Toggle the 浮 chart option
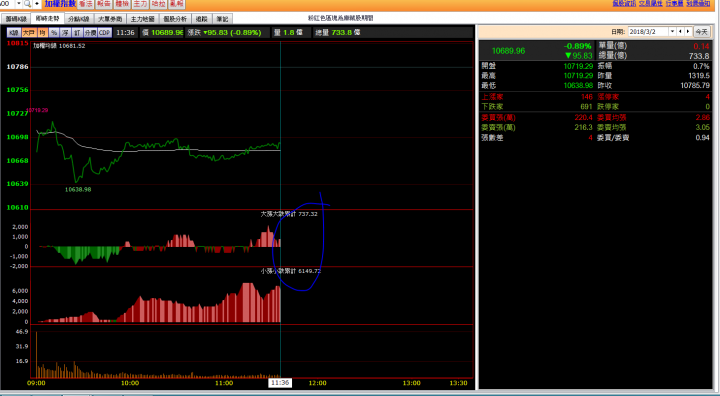The width and height of the screenshot is (720, 396). point(66,33)
